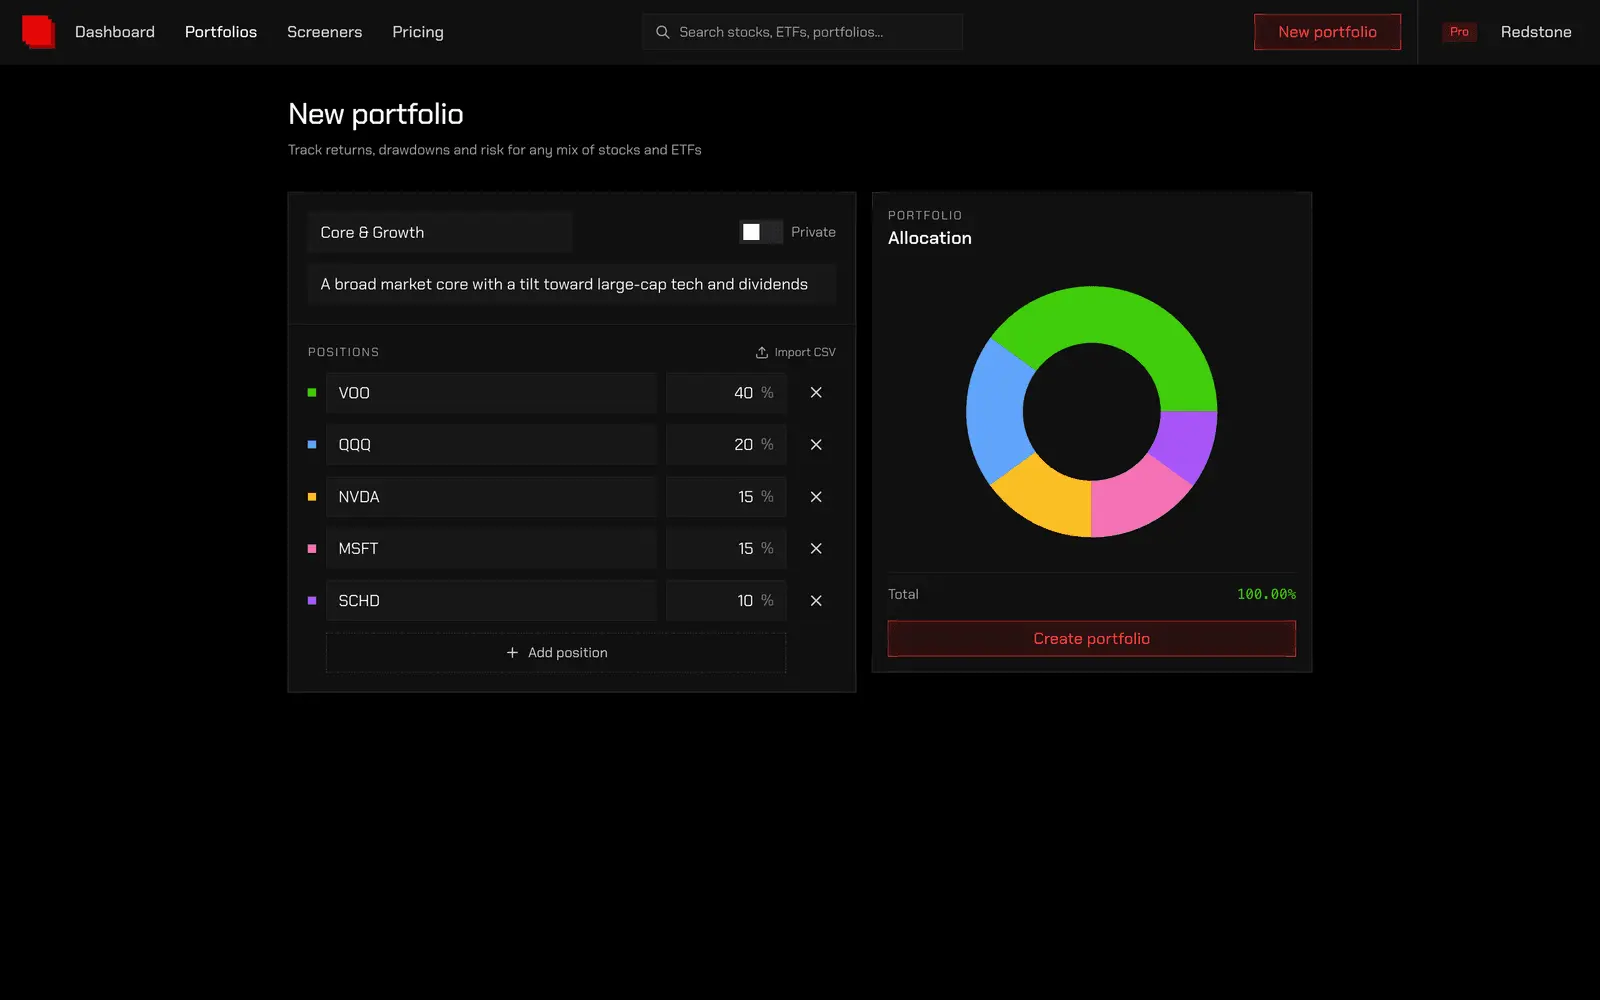This screenshot has width=1600, height=1000.
Task: Remove the QQQ position row
Action: point(816,445)
